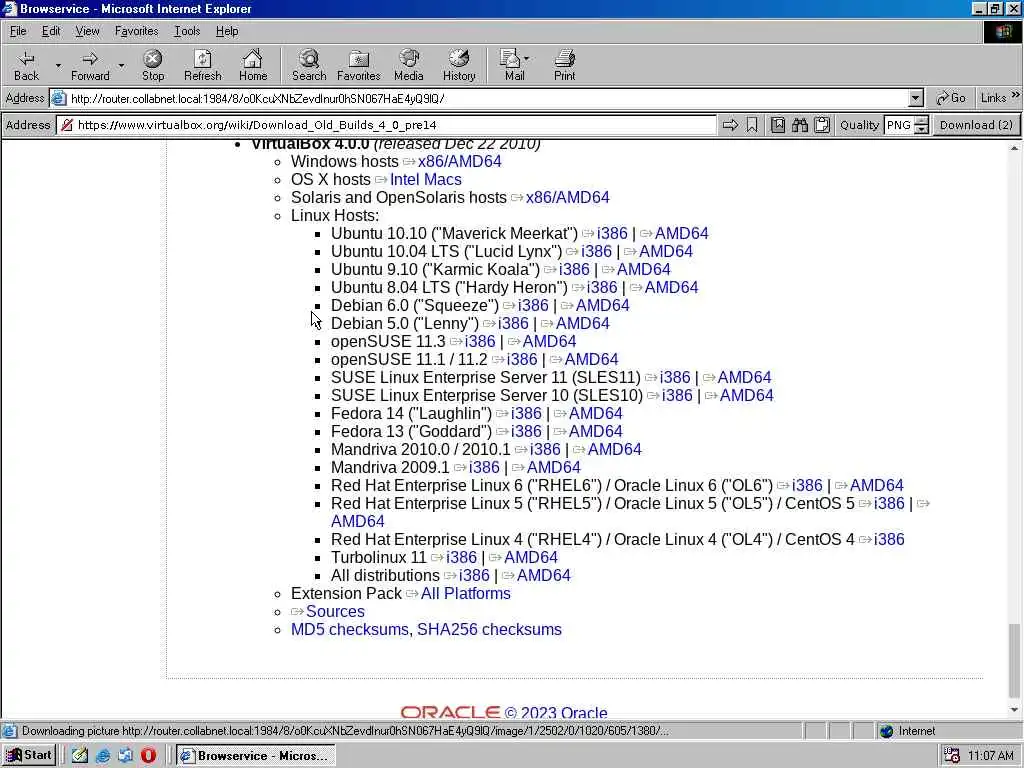Open the Search toolbar button
Image resolution: width=1024 pixels, height=768 pixels.
click(309, 65)
